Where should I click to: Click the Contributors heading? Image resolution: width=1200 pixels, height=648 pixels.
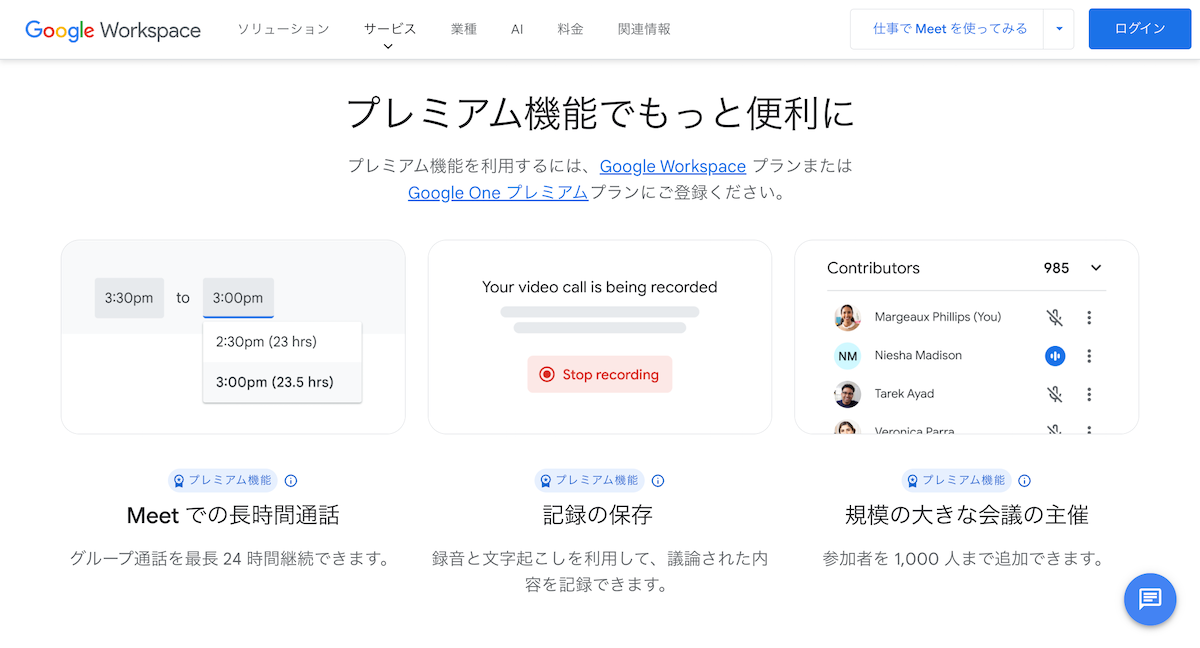tap(873, 268)
